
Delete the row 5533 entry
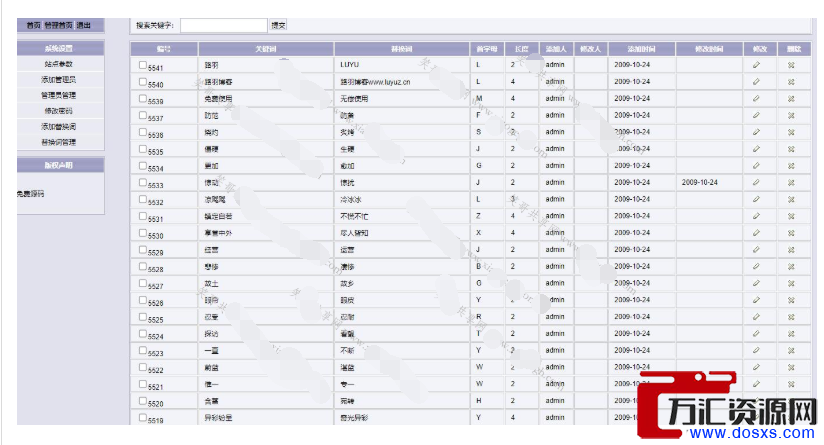(x=791, y=183)
